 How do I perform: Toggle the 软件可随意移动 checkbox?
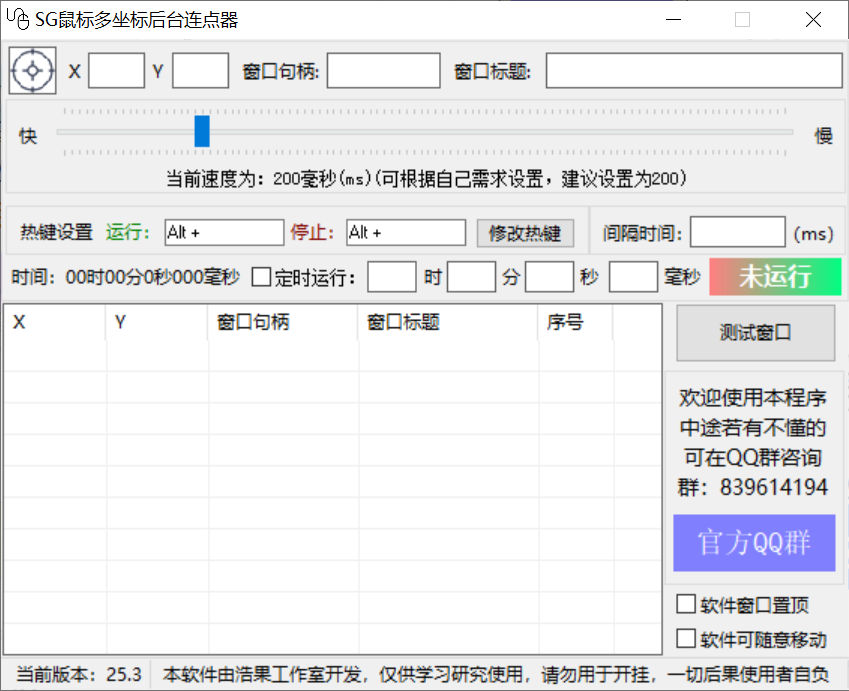[x=686, y=638]
